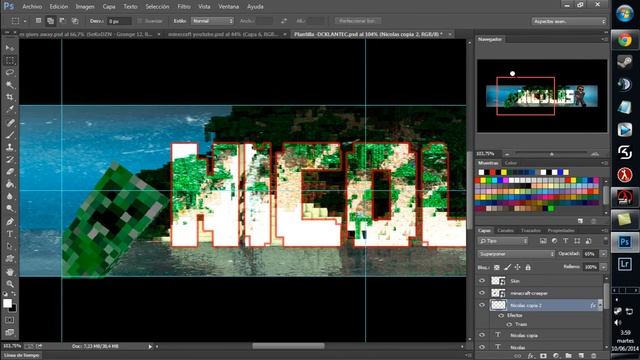Click the Navigator zoom slider

(551, 154)
